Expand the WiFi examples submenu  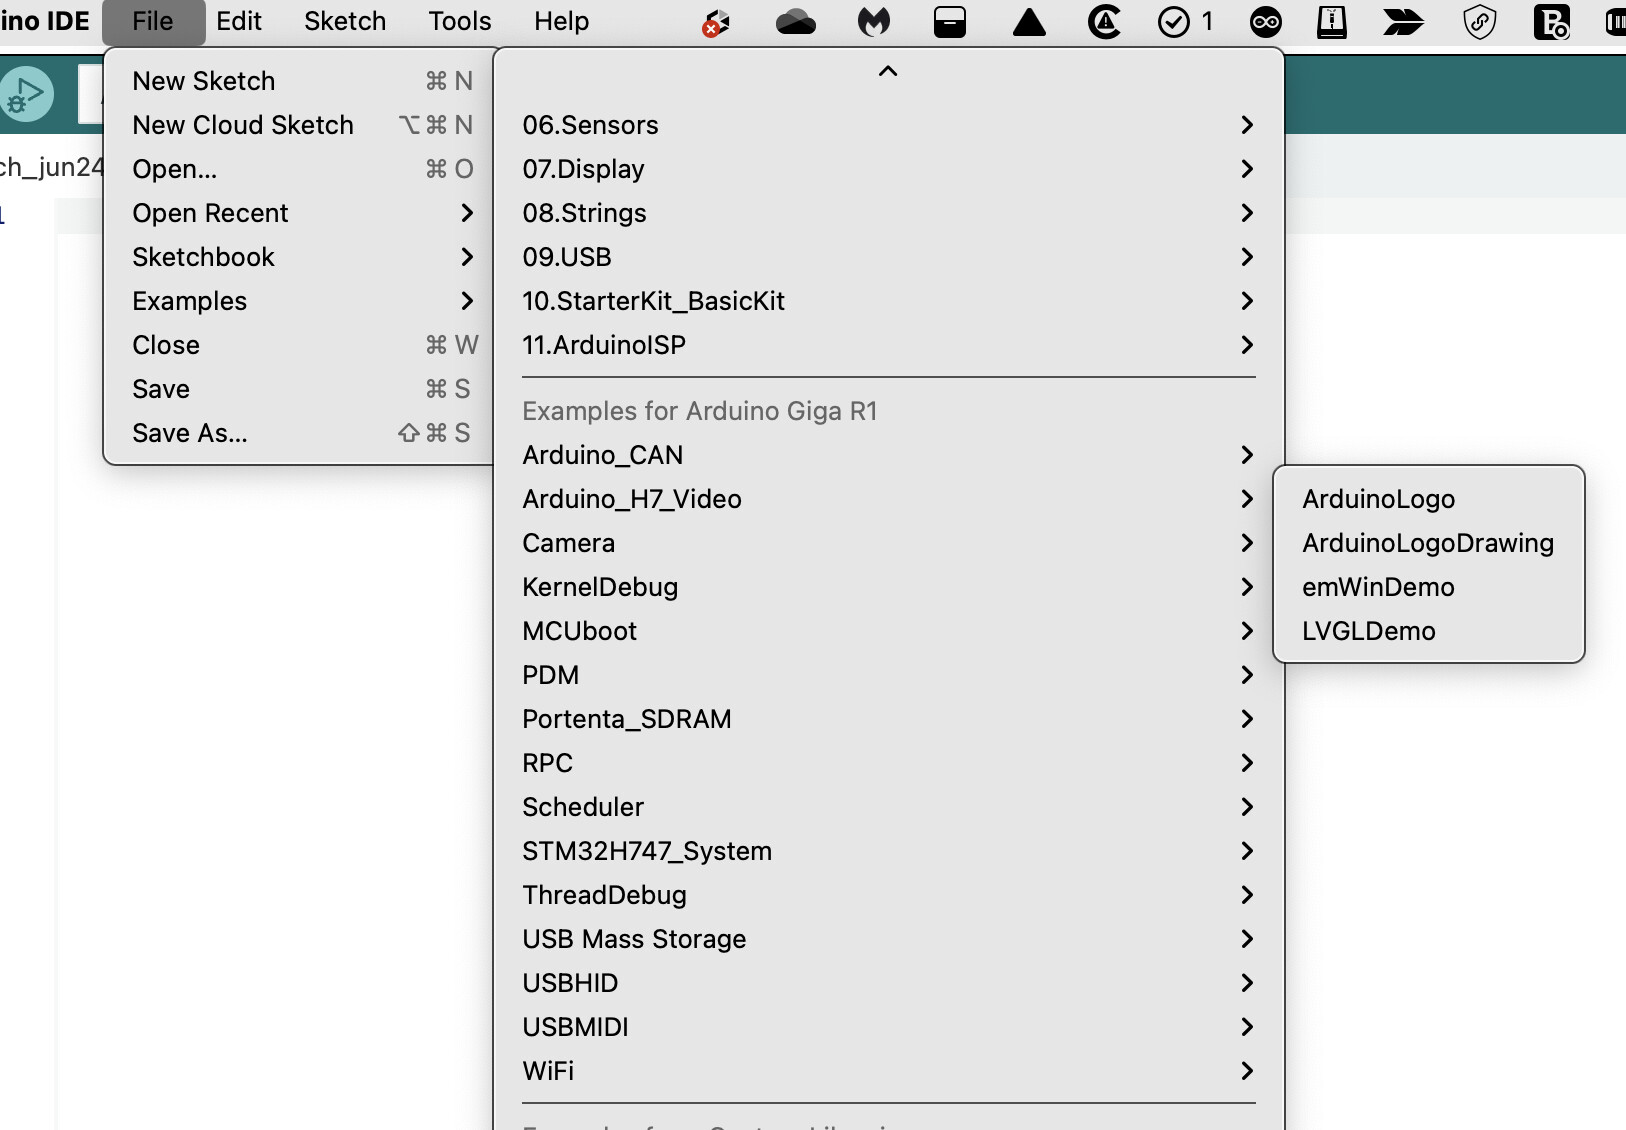click(x=888, y=1071)
